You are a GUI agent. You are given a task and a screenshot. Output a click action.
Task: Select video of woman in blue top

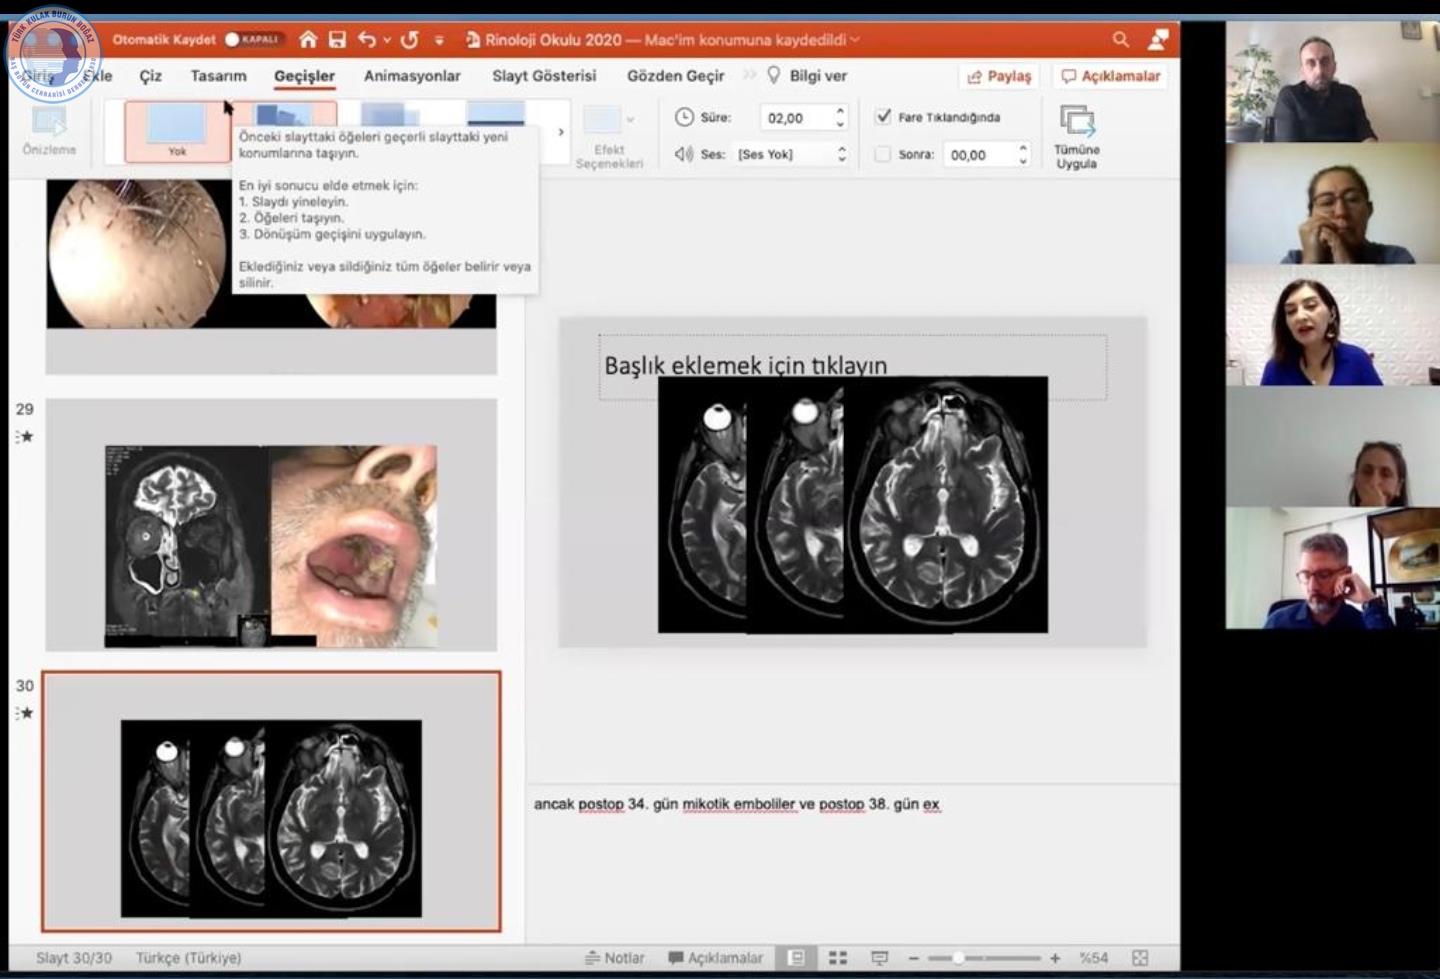coord(1332,325)
